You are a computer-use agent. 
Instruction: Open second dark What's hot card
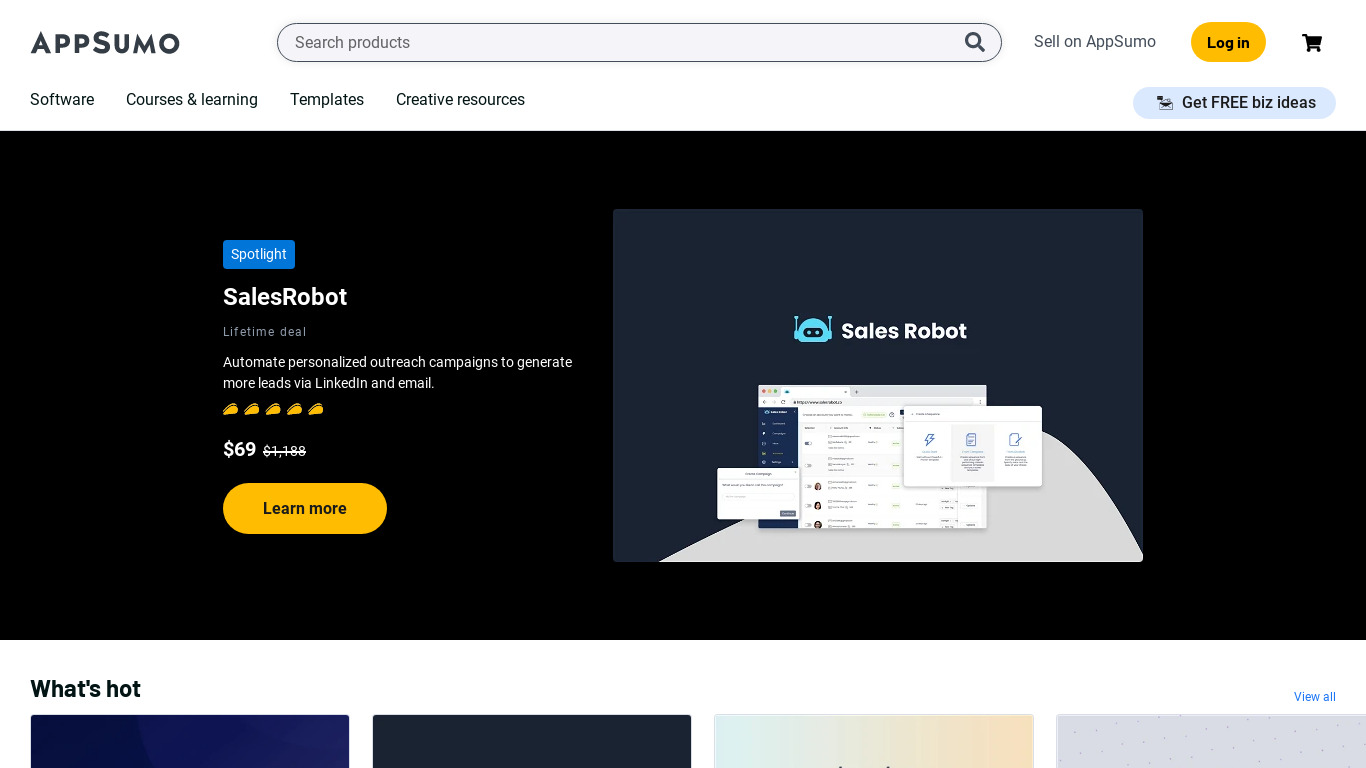[x=532, y=741]
